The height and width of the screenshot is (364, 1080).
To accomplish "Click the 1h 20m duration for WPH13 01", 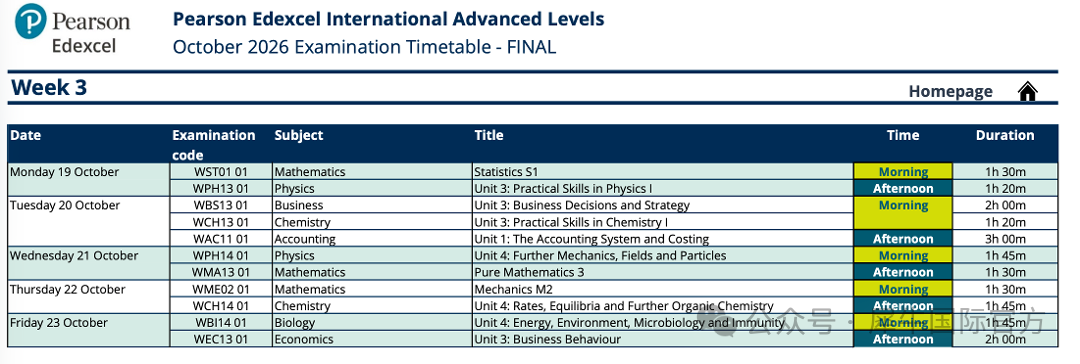I will click(1005, 188).
